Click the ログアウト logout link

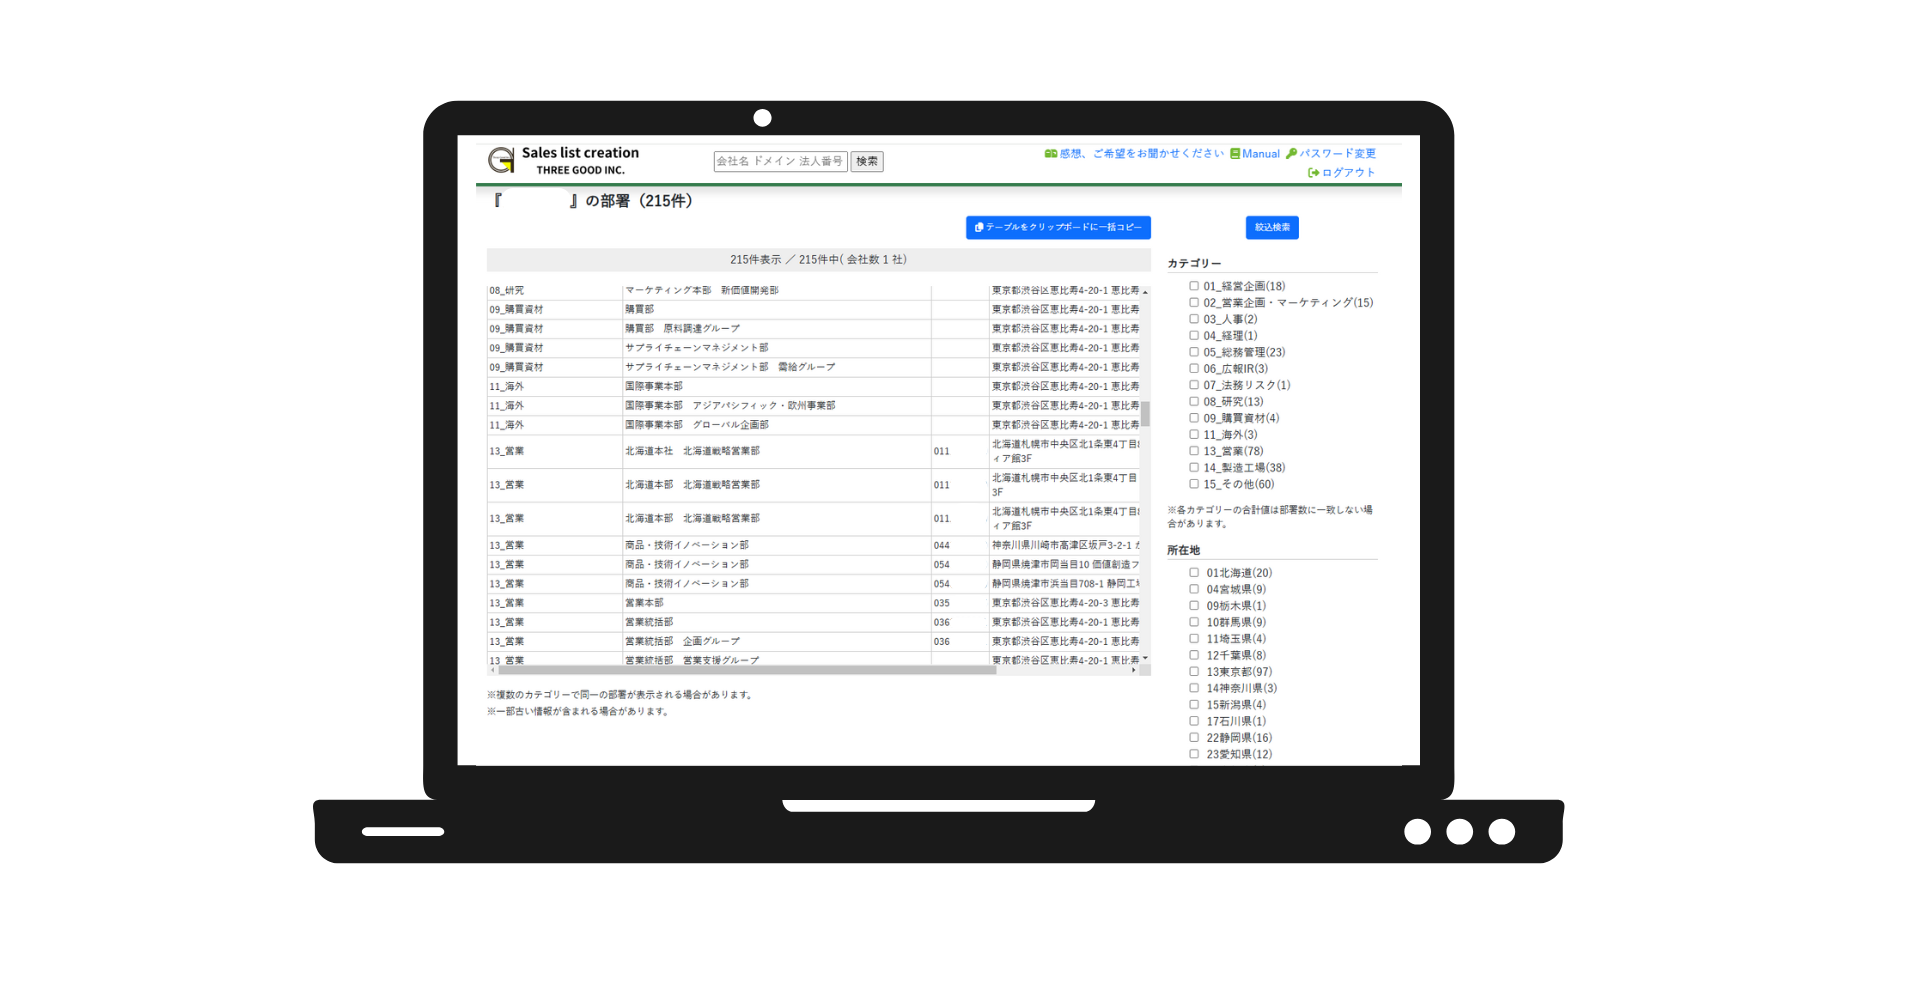(x=1348, y=173)
